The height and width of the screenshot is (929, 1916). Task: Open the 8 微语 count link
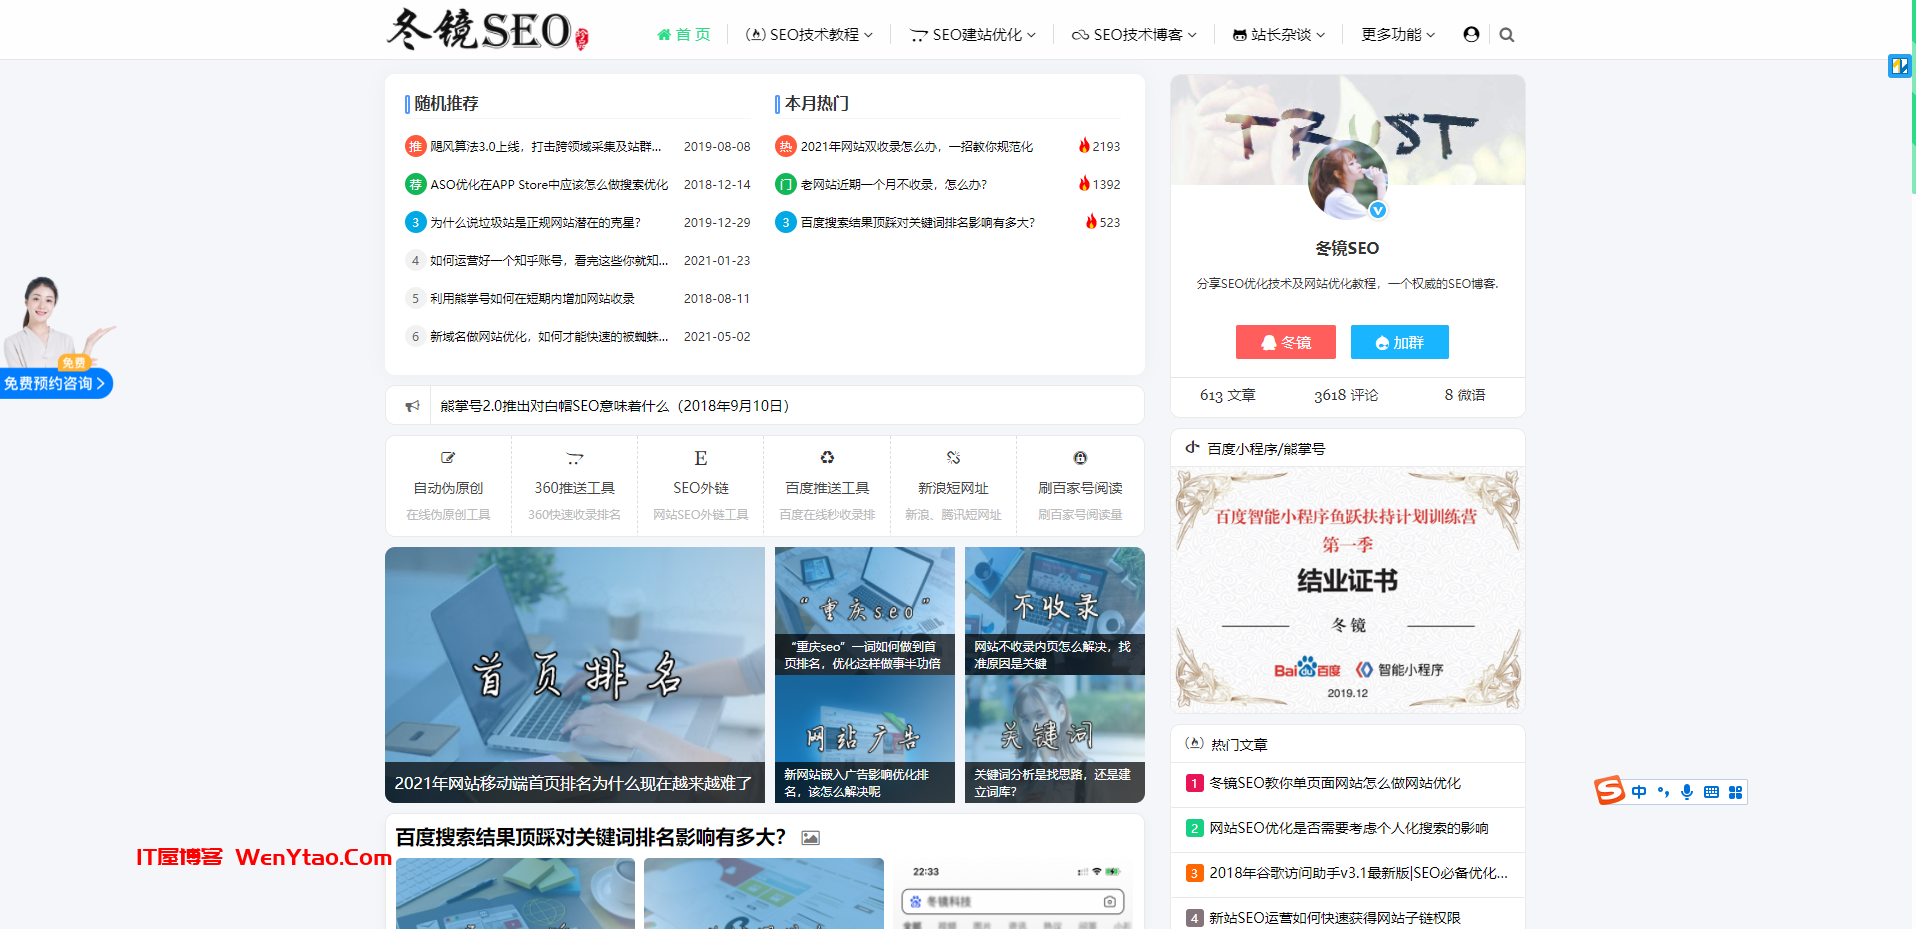pyautogui.click(x=1465, y=395)
